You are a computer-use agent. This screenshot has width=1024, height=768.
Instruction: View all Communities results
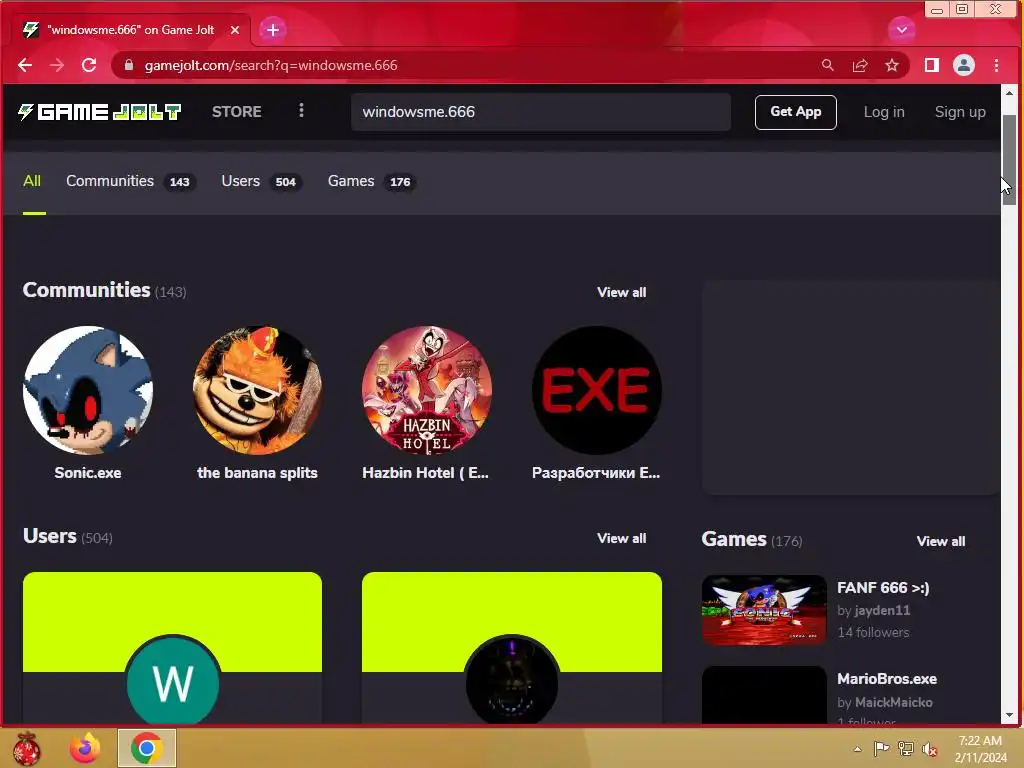click(x=621, y=292)
